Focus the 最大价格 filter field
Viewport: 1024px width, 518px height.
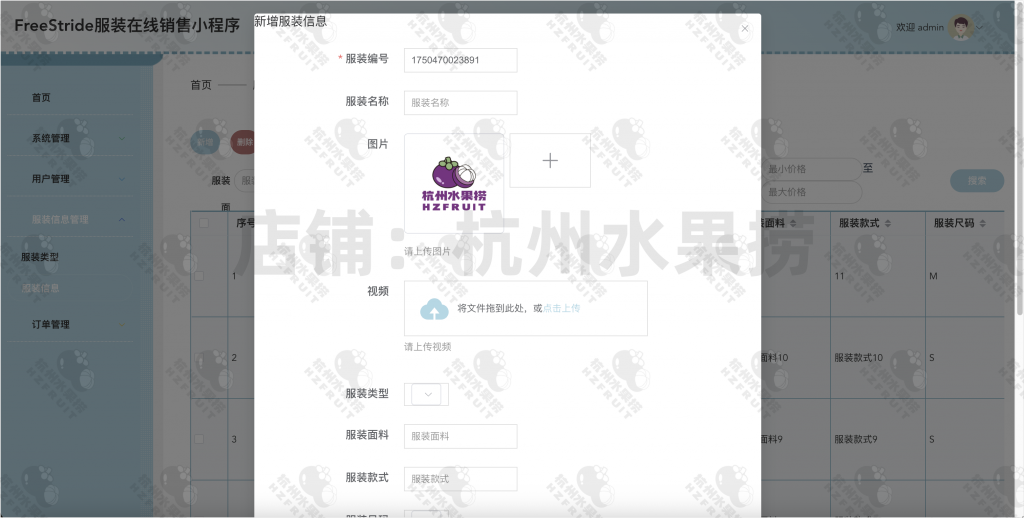pos(811,192)
